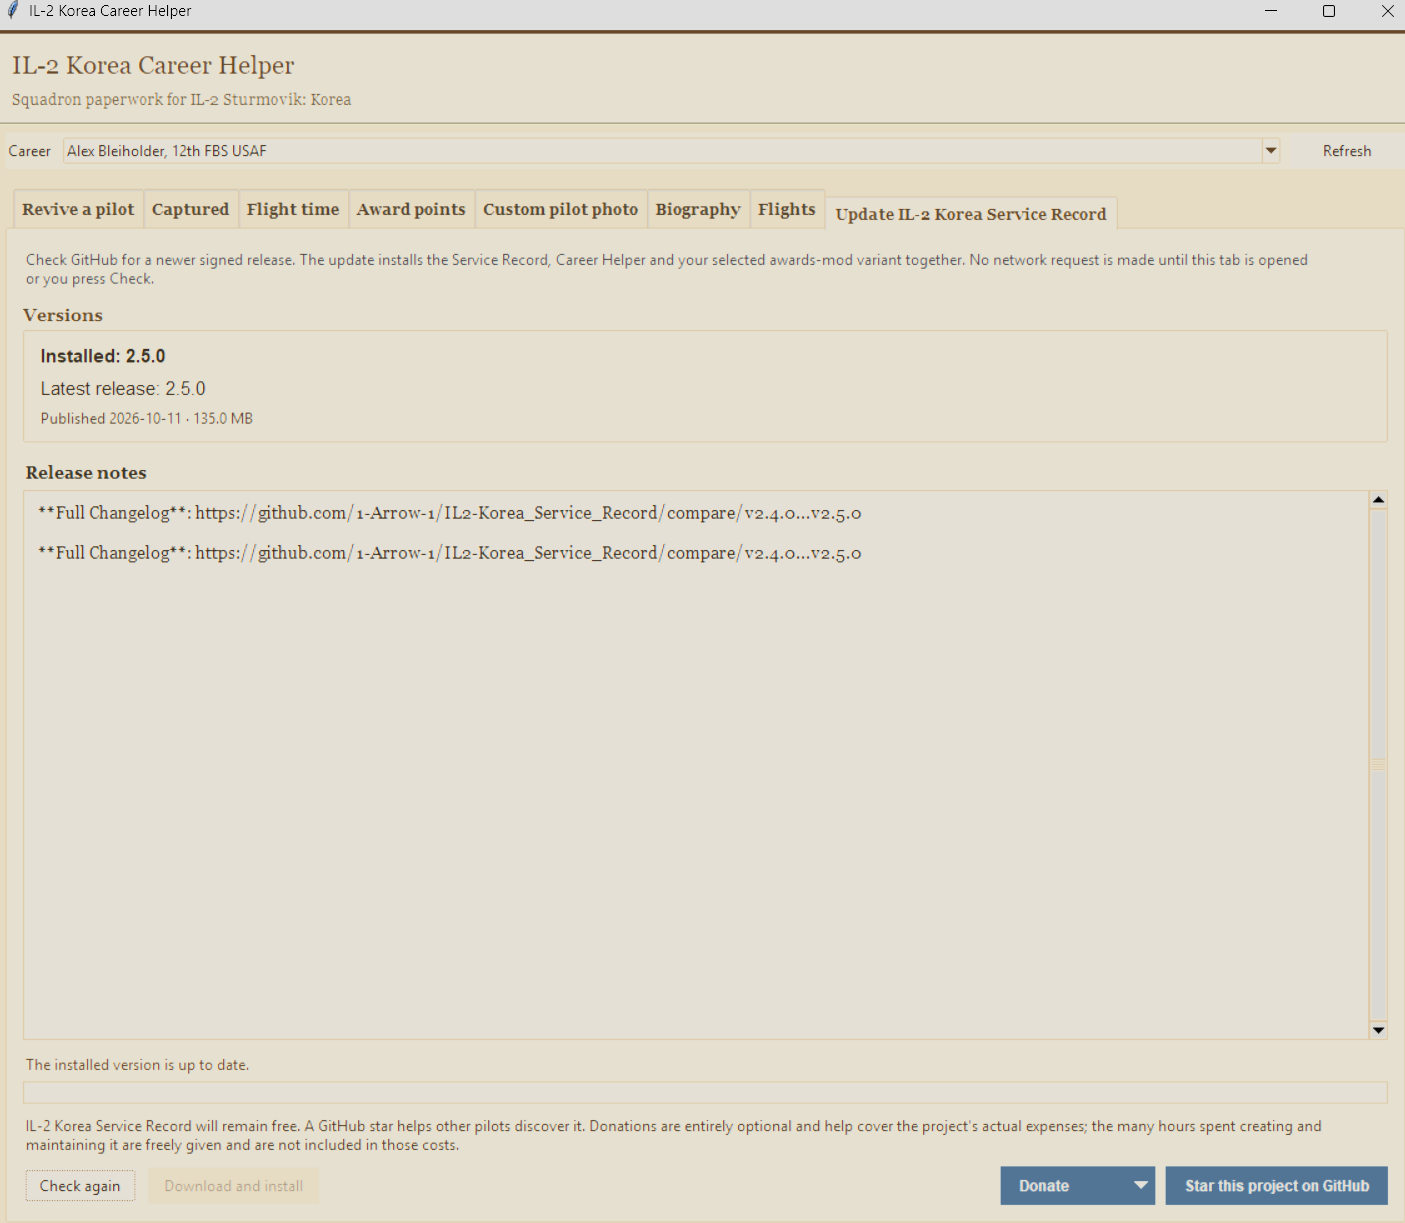Click the 'Latest release: 2.5.0' text
This screenshot has width=1405, height=1223.
point(123,389)
